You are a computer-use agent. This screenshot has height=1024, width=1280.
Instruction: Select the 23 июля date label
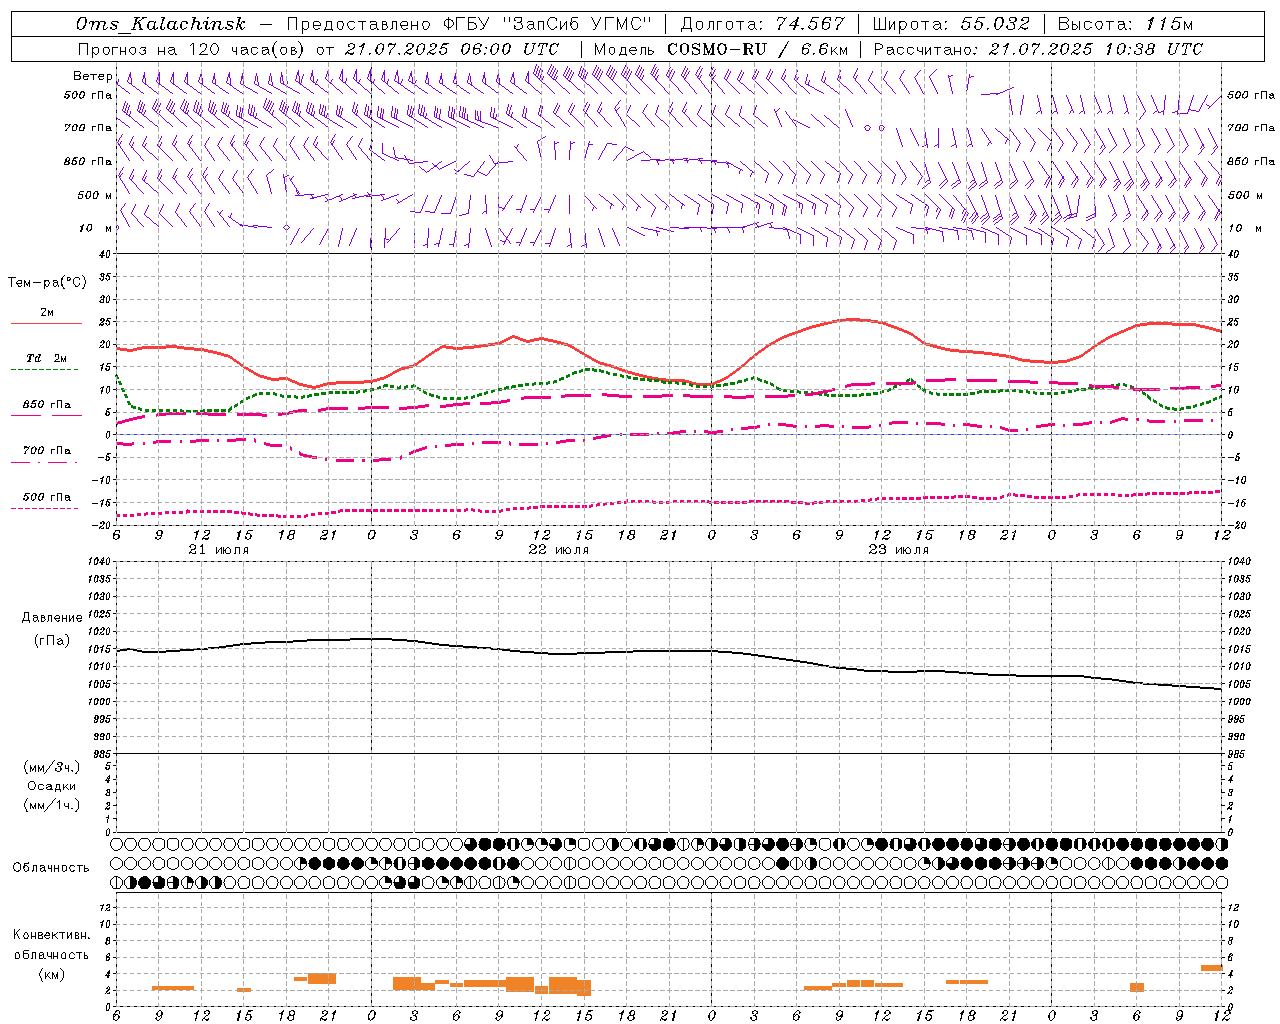coord(899,550)
